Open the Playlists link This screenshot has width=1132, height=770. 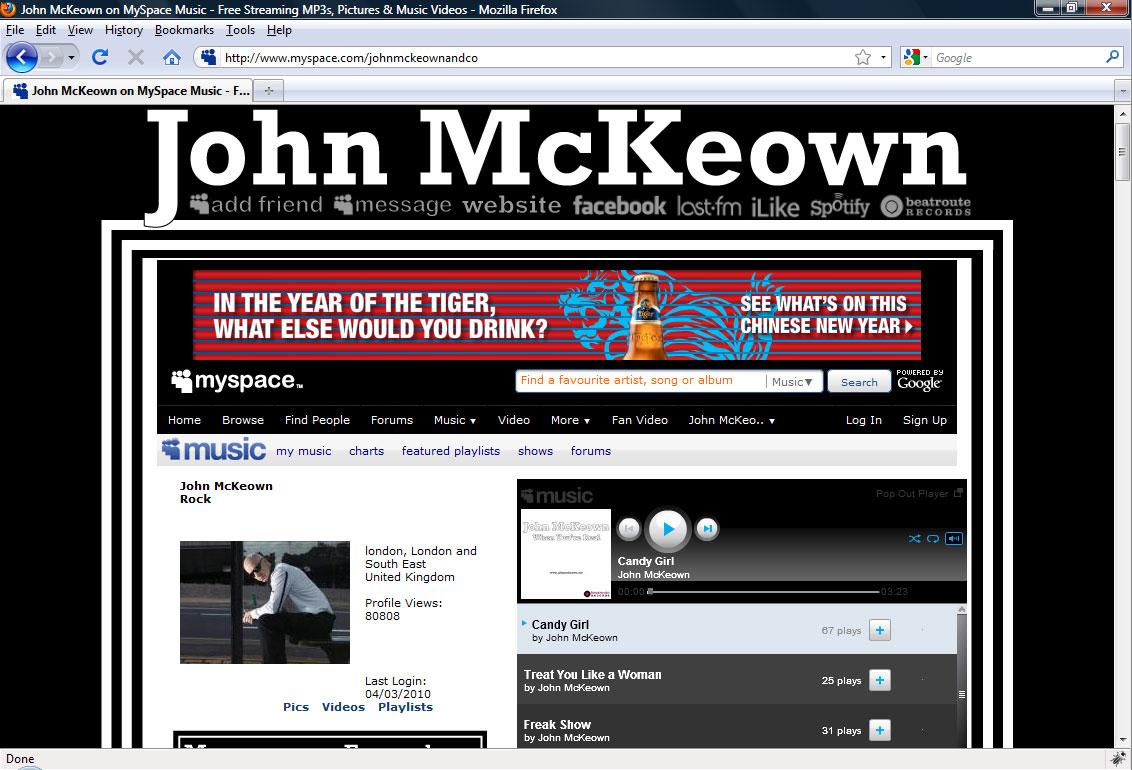pyautogui.click(x=405, y=706)
